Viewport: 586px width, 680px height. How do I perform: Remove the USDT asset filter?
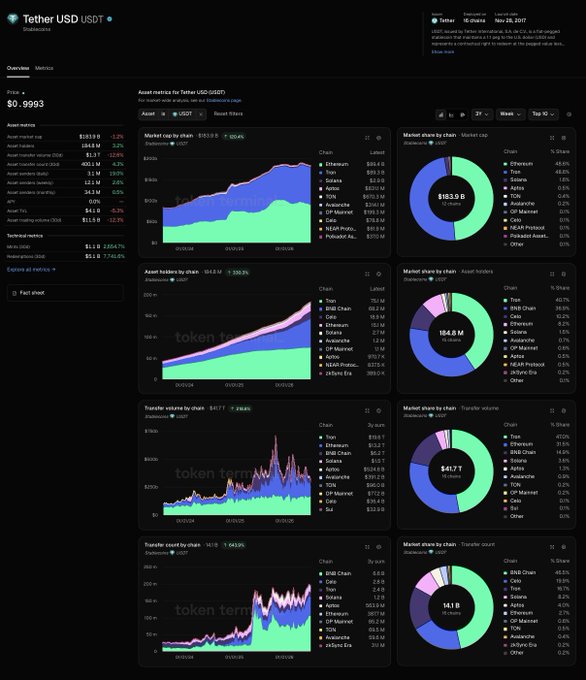pos(201,114)
